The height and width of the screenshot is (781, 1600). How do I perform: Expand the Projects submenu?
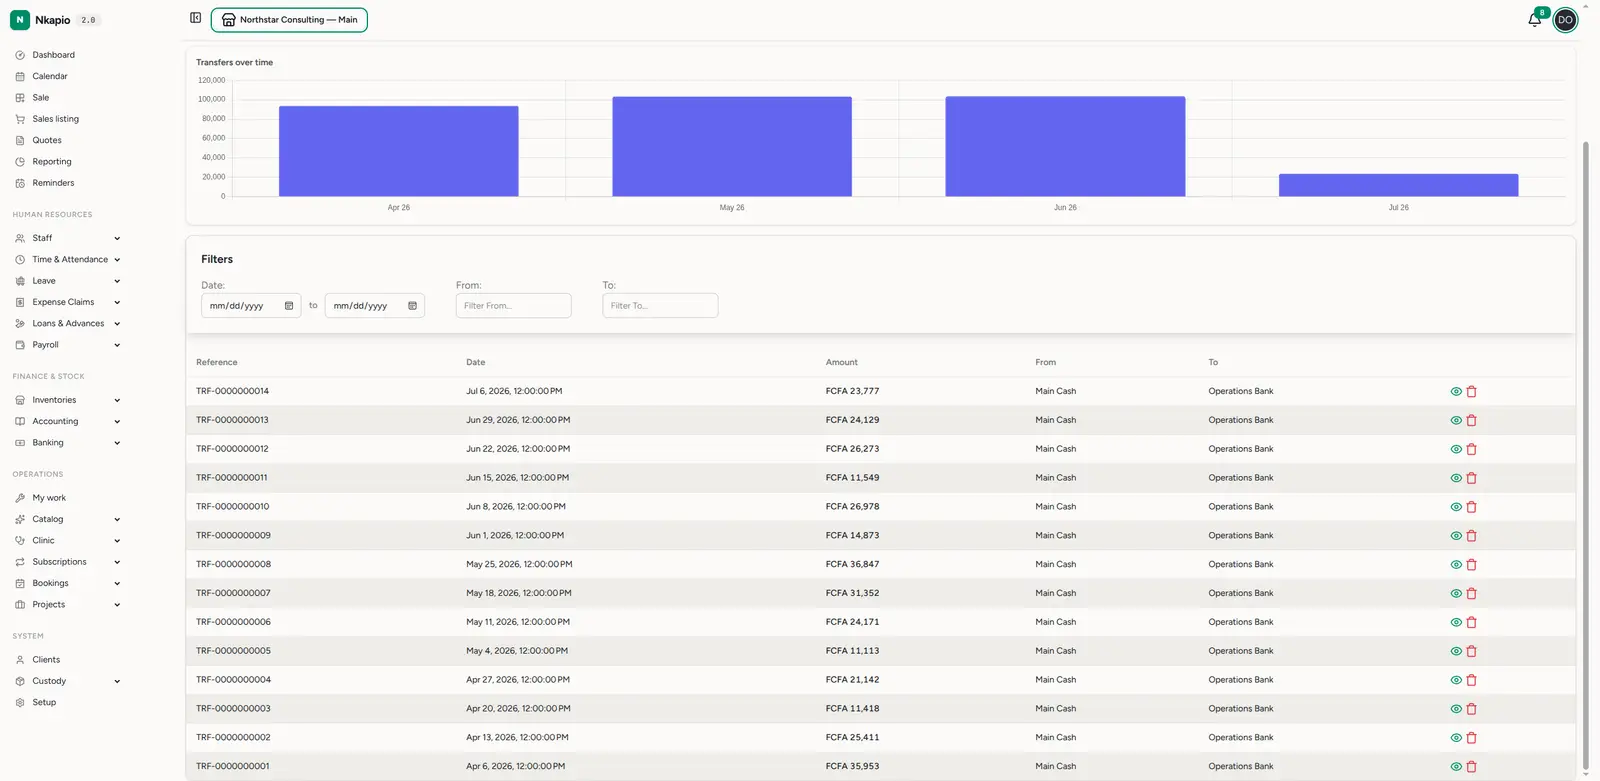[x=117, y=605]
